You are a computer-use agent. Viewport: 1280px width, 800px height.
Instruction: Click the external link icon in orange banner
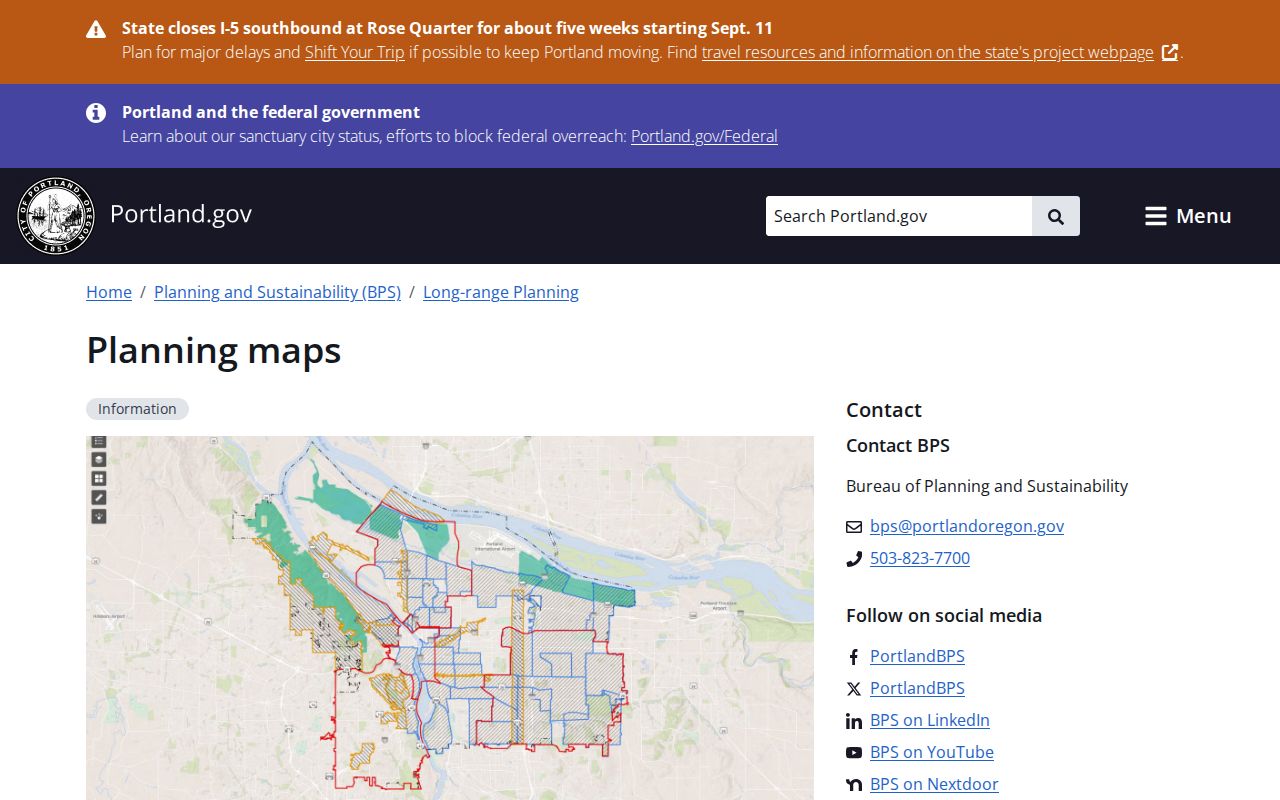tap(1170, 53)
